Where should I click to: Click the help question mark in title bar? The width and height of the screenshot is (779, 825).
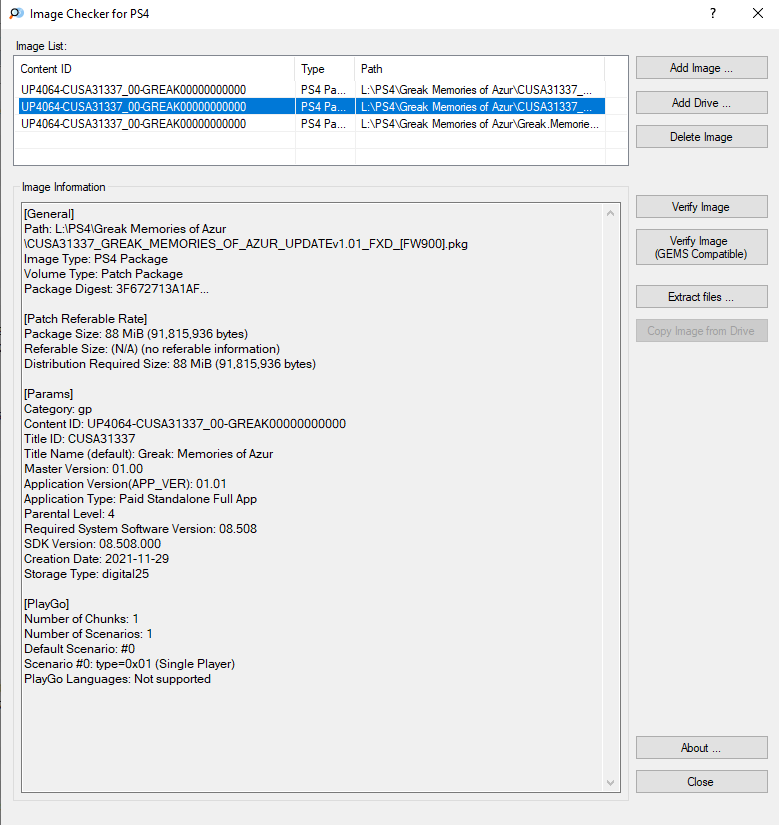click(713, 13)
